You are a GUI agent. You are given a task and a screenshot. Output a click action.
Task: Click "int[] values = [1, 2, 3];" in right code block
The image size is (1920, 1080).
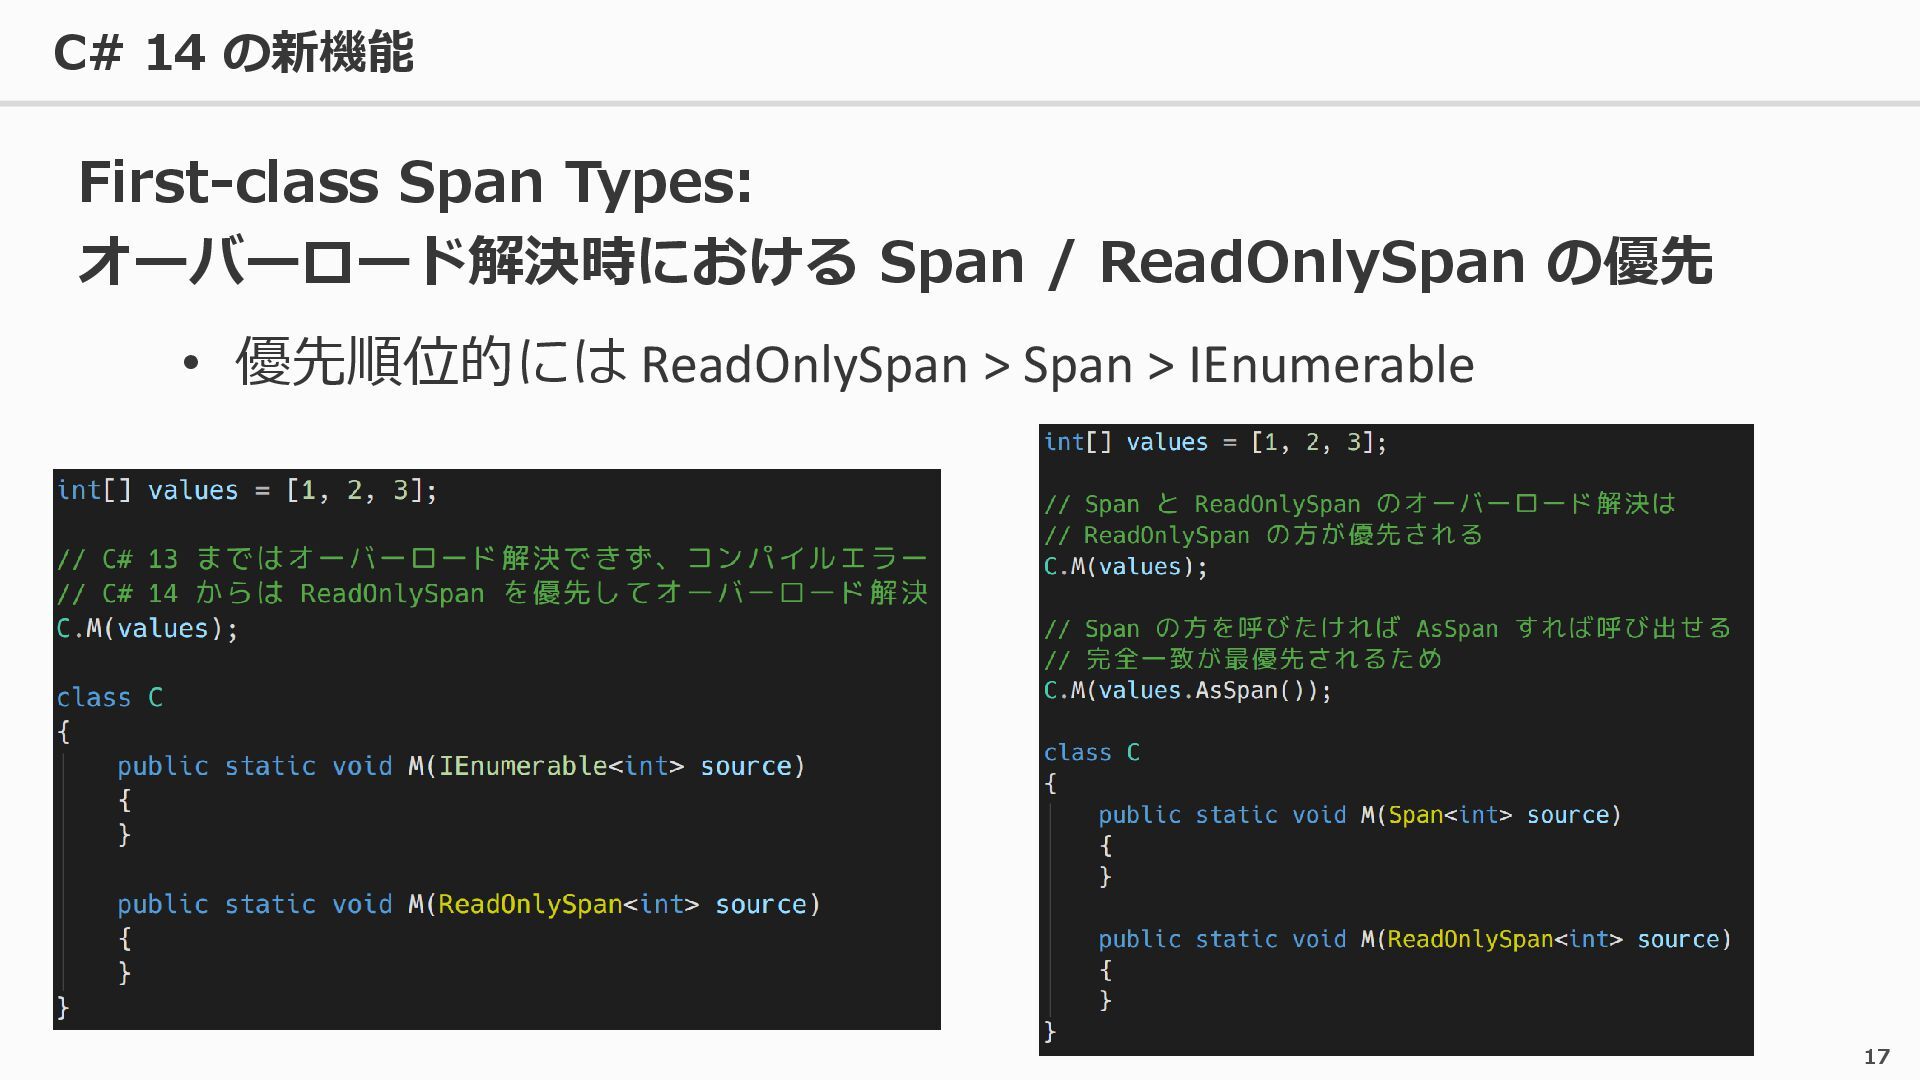click(1215, 442)
